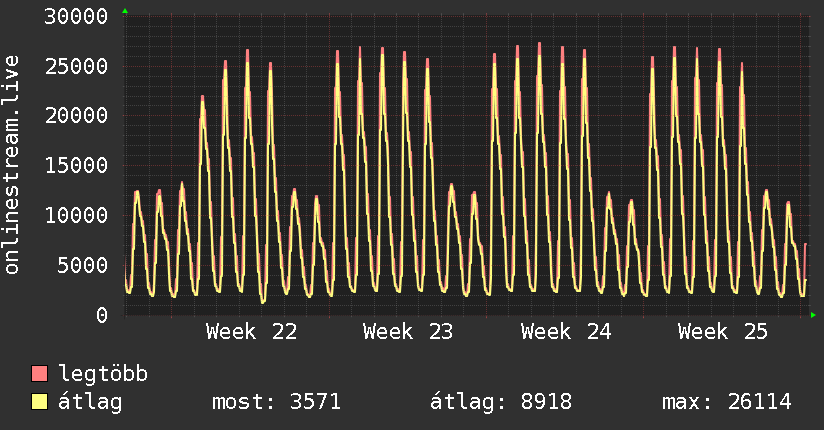Click the Week 25 axis label
The width and height of the screenshot is (824, 430).
[x=723, y=332]
